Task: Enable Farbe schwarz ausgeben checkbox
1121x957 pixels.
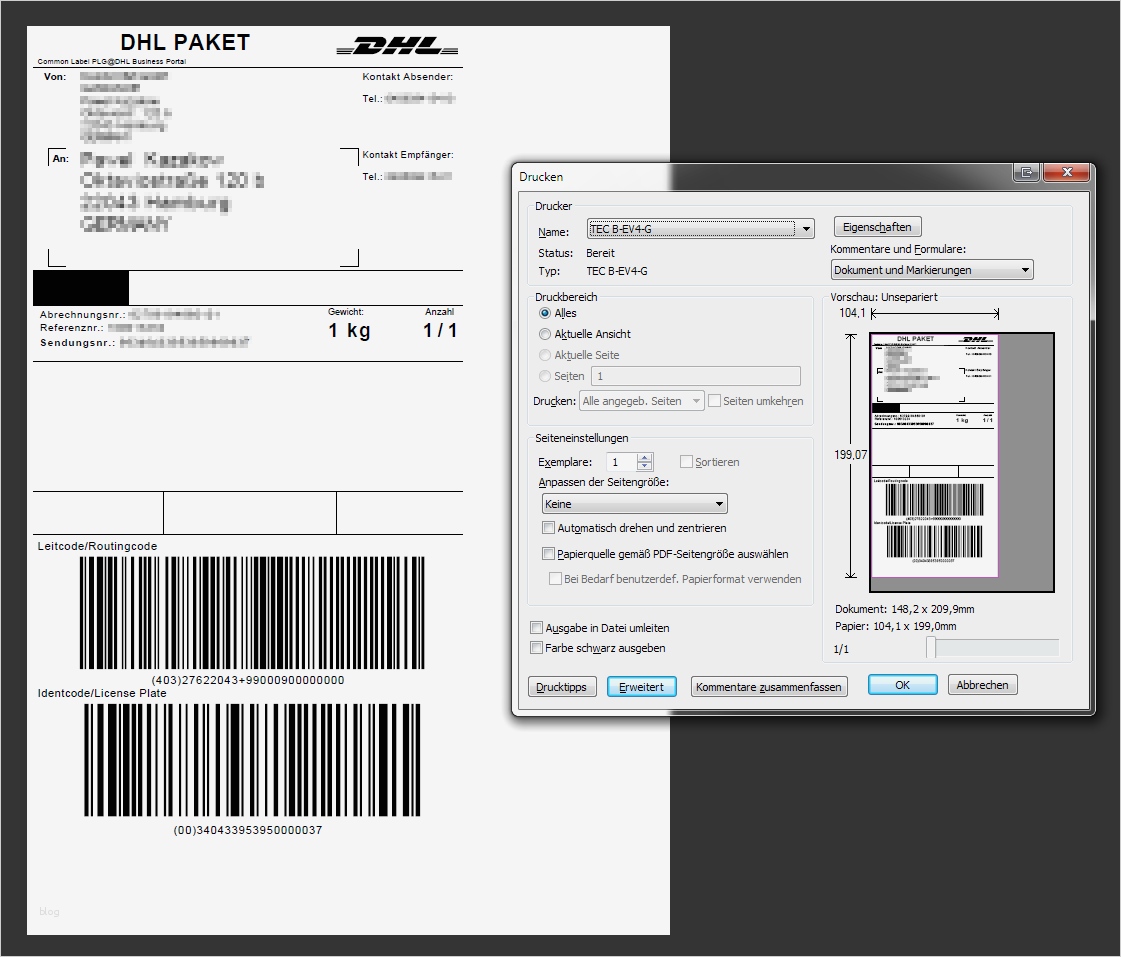Action: (536, 648)
